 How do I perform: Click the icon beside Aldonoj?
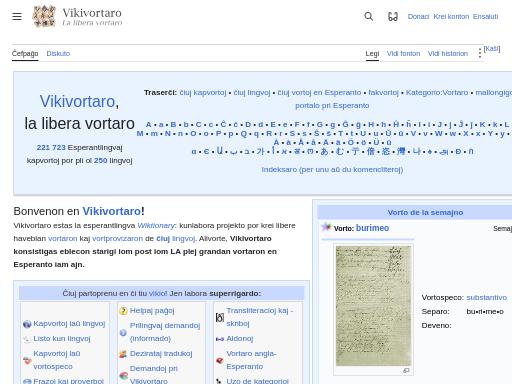220,339
